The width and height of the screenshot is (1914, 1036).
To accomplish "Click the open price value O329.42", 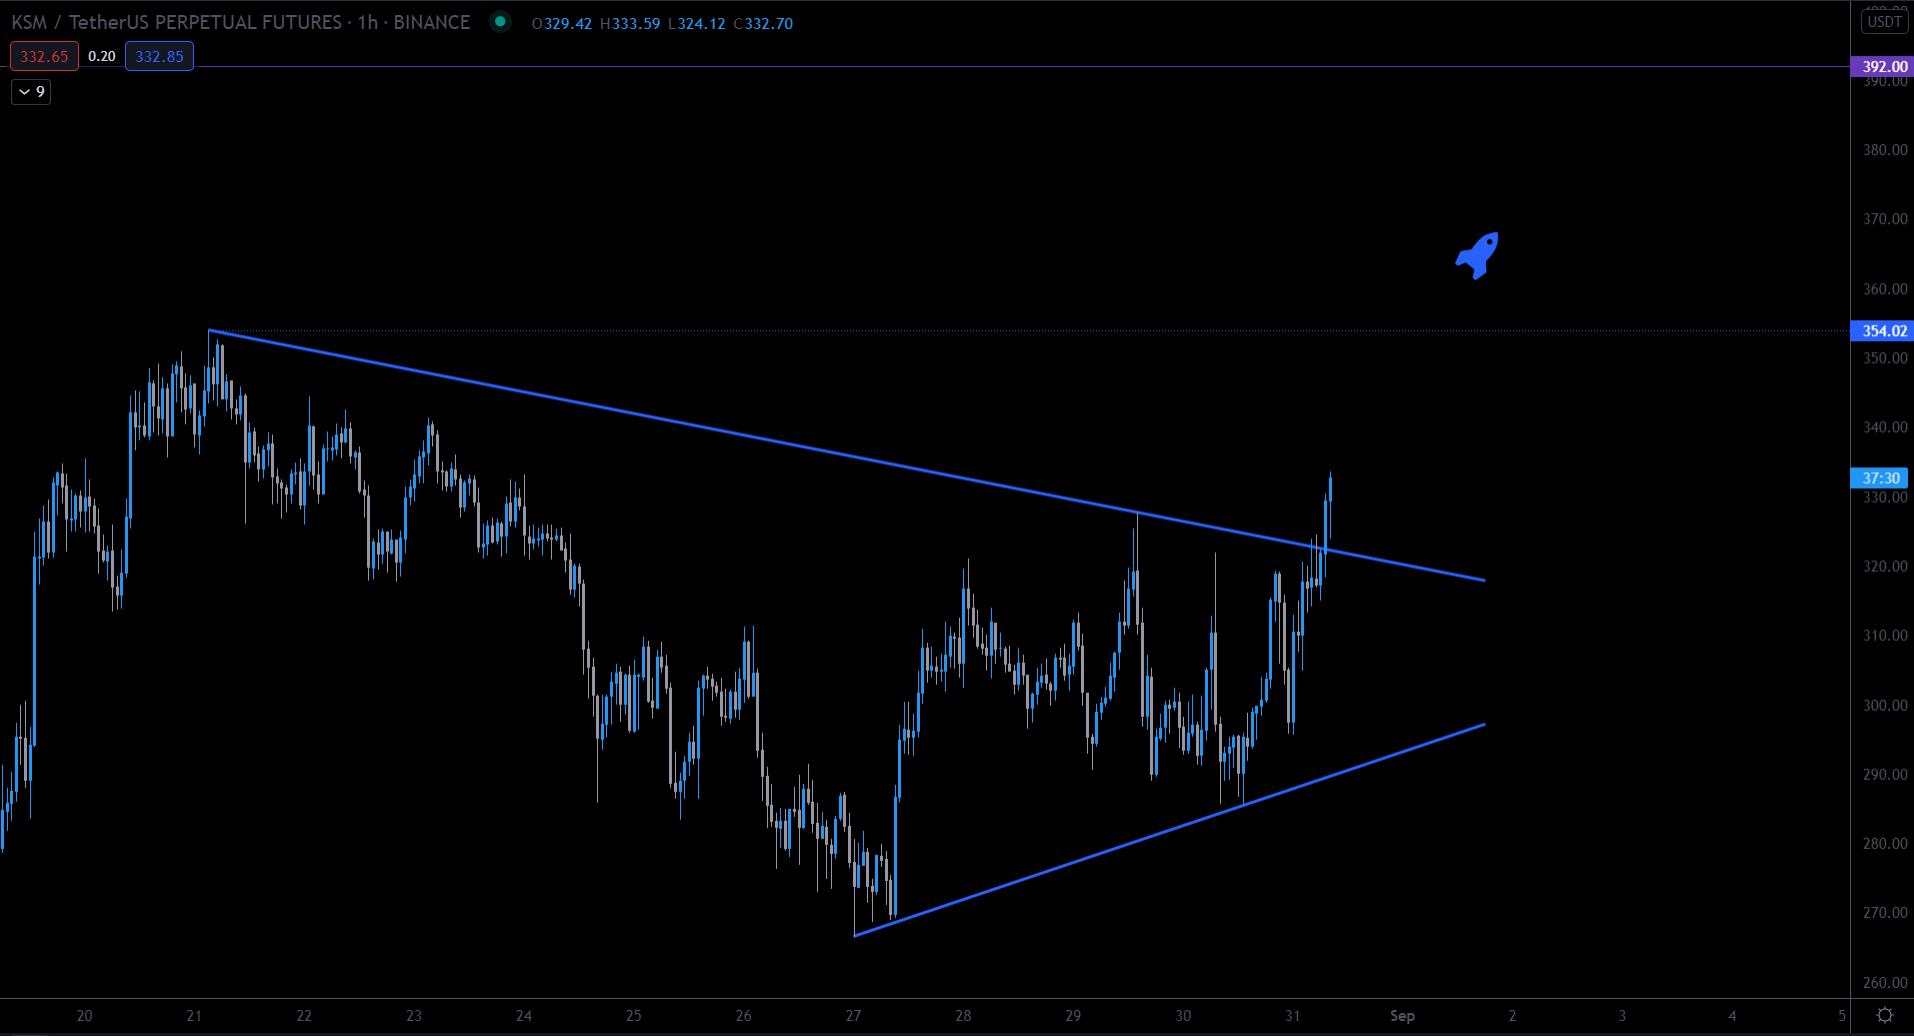I will pyautogui.click(x=562, y=23).
